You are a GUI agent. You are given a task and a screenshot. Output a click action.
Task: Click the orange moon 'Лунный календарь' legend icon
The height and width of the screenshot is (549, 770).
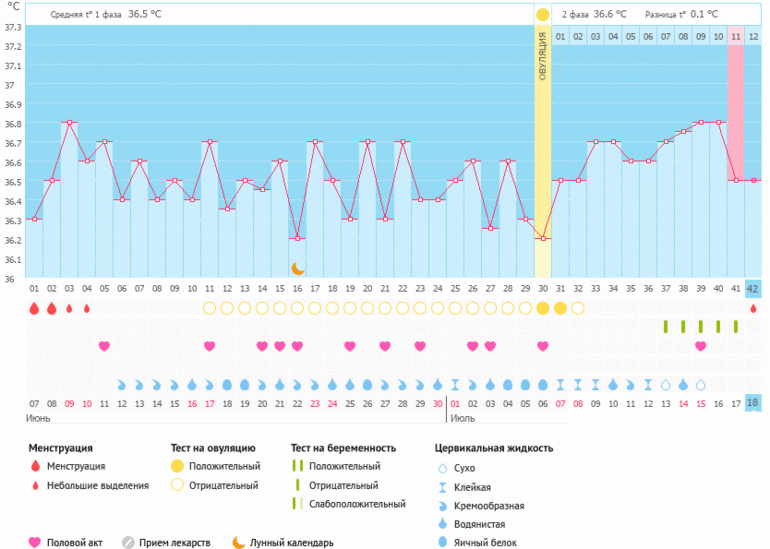(x=238, y=542)
